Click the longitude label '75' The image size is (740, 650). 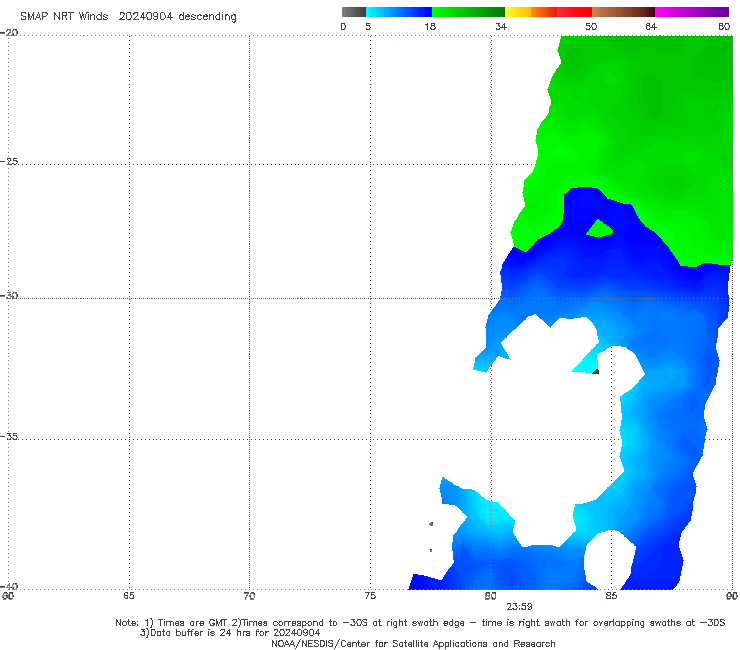(370, 596)
